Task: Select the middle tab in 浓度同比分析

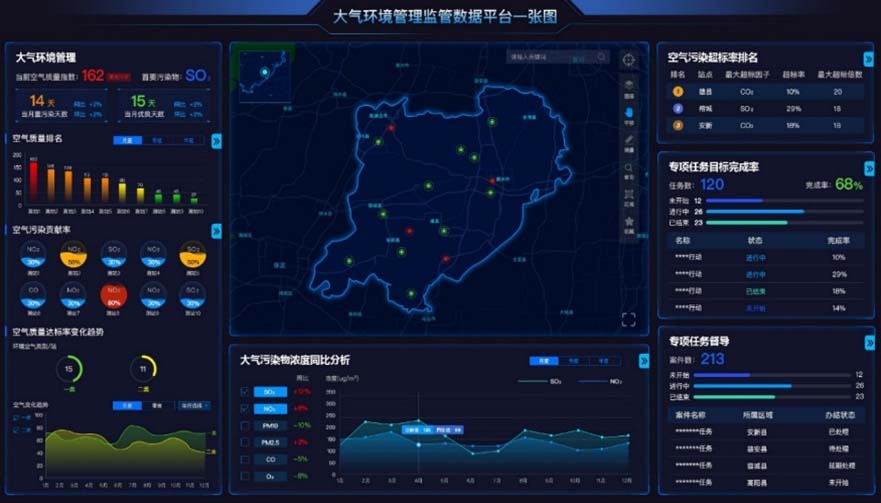Action: point(574,361)
